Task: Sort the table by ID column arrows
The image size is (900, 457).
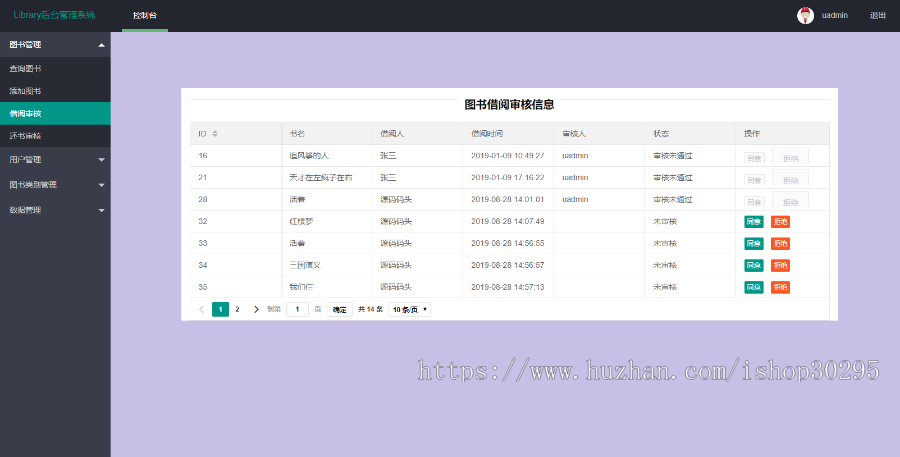Action: click(x=215, y=134)
